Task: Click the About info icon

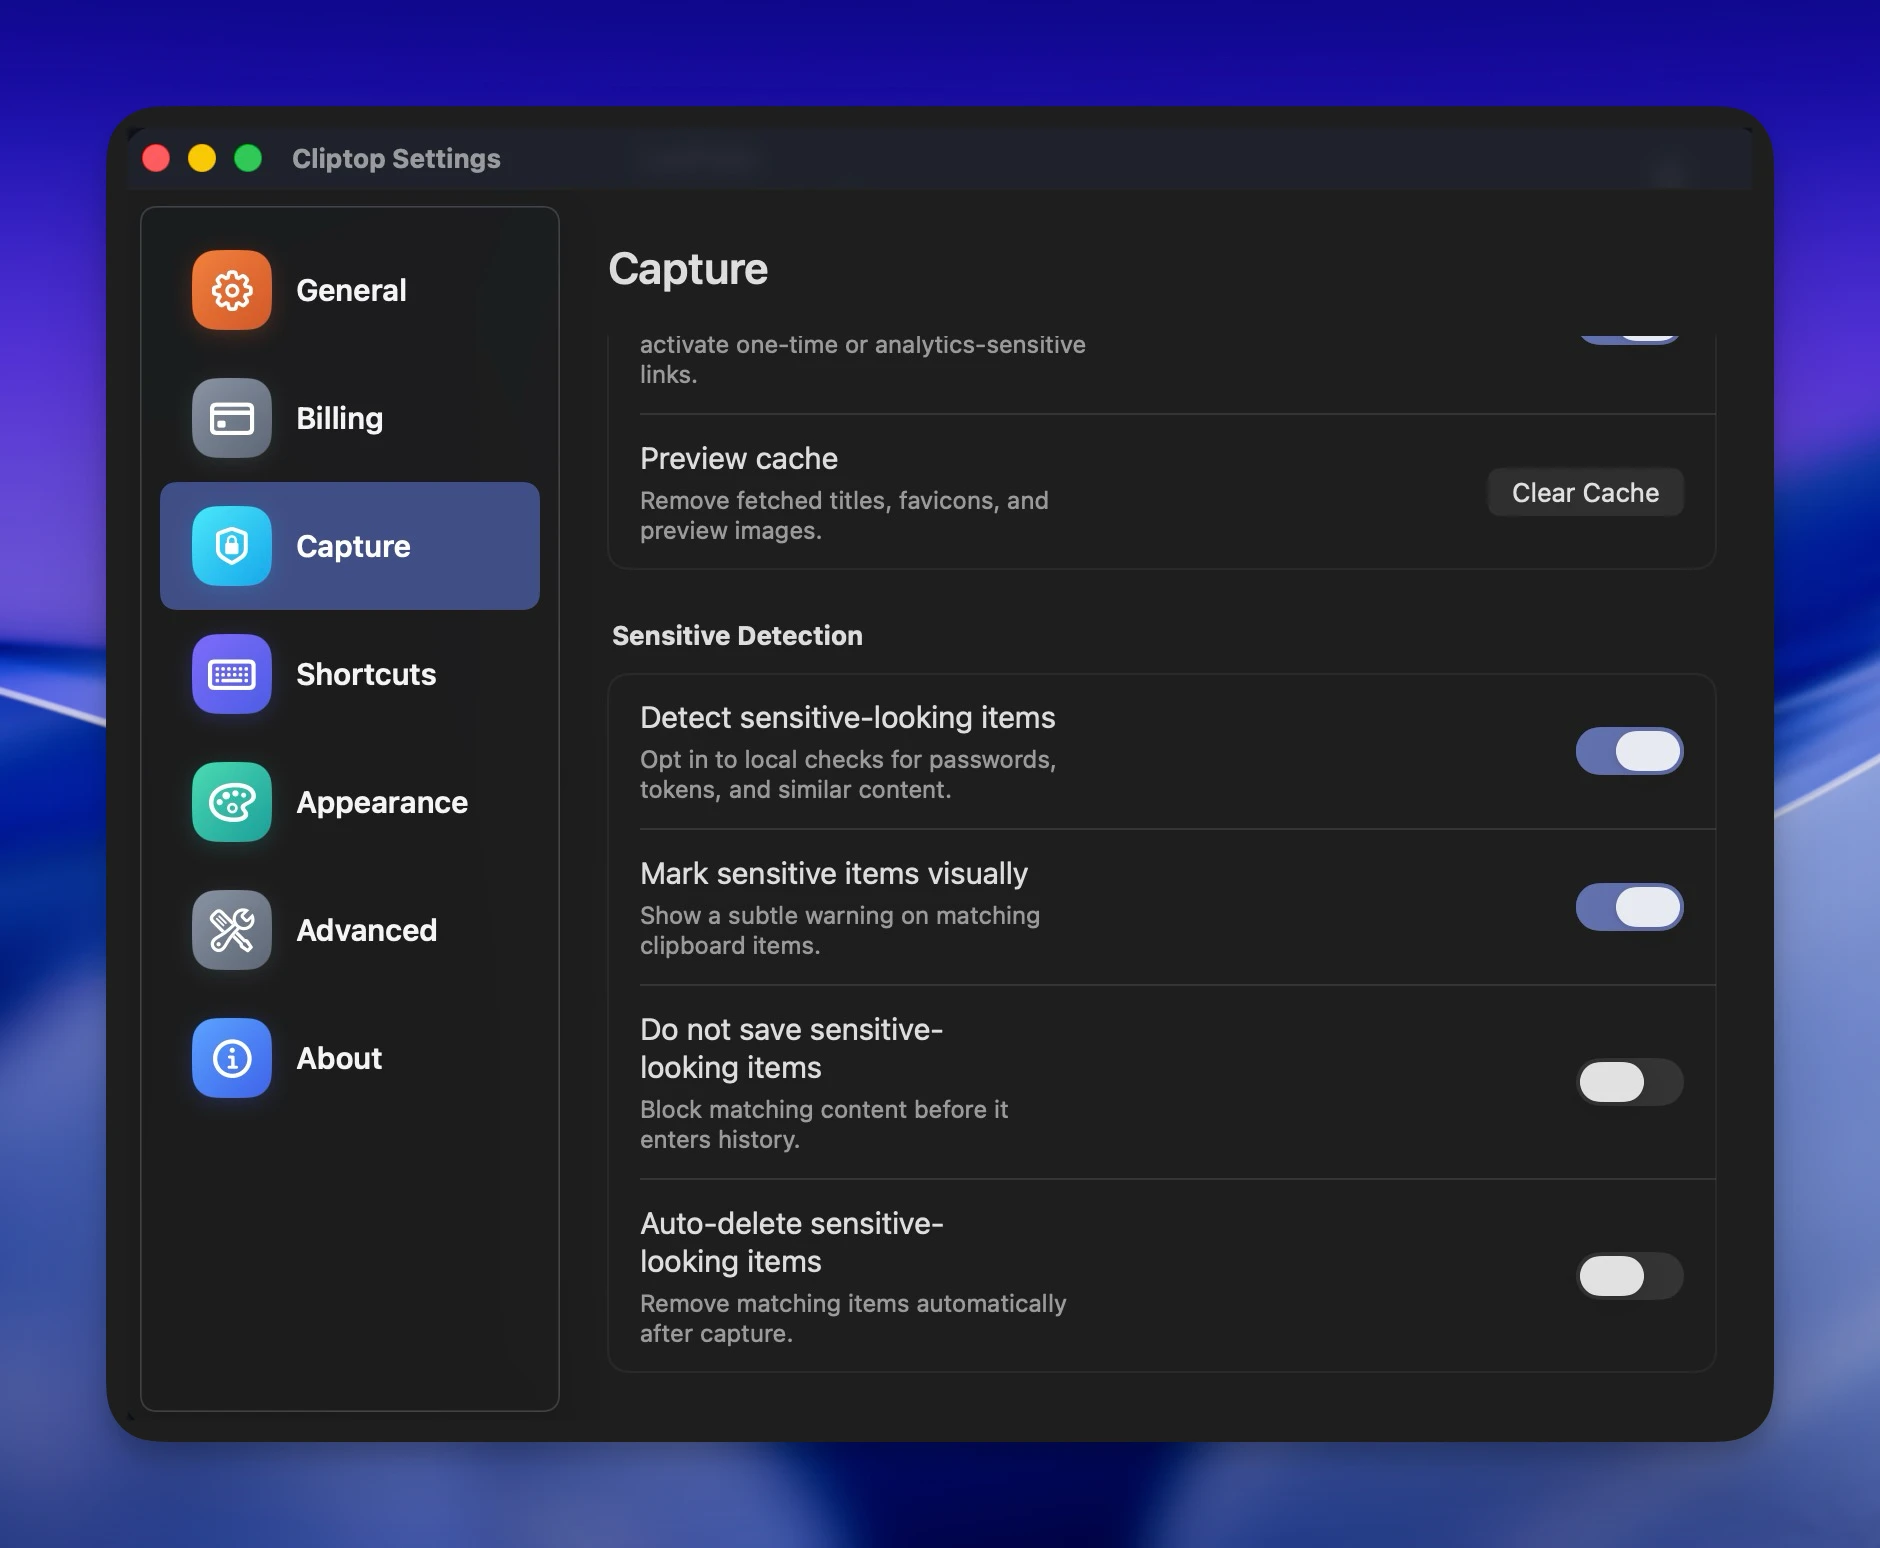Action: pyautogui.click(x=232, y=1058)
